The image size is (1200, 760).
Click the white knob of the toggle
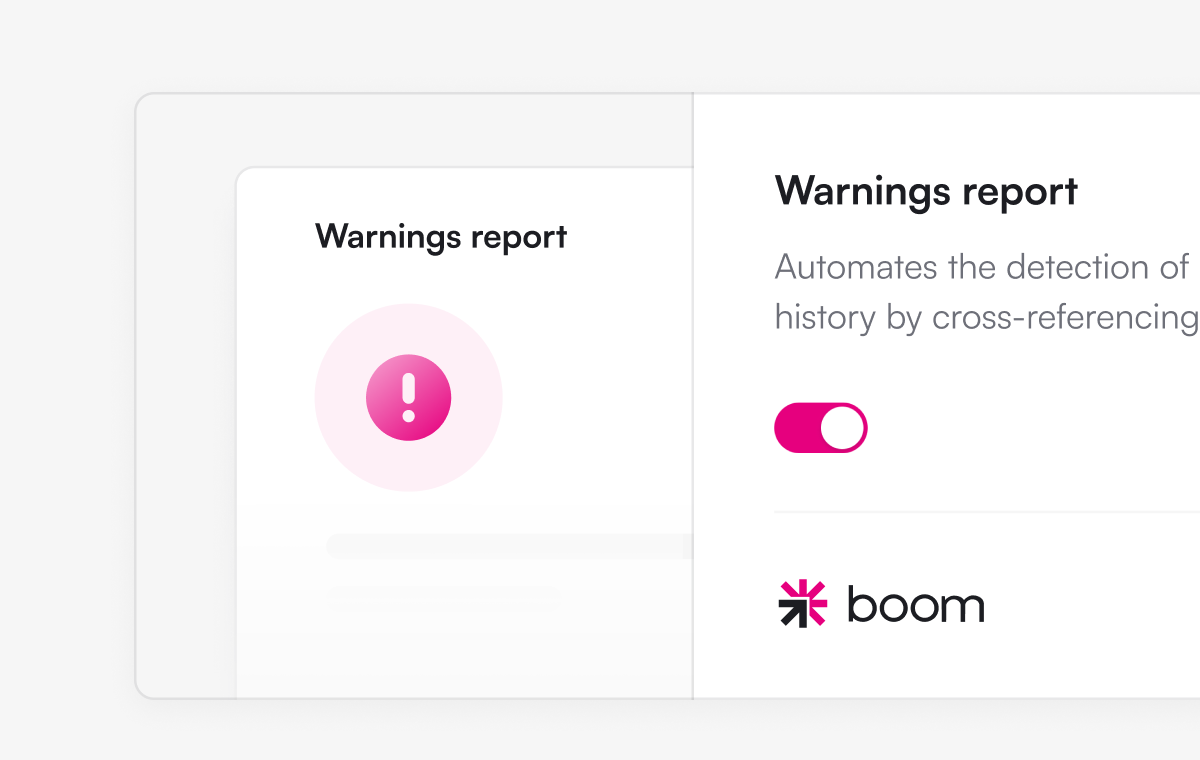pyautogui.click(x=842, y=428)
